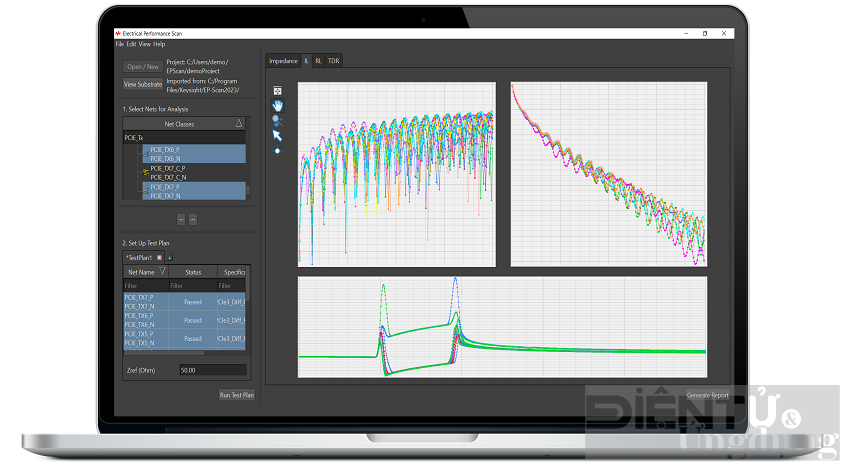Switch to the TDR tab
This screenshot has width=850, height=471.
point(333,61)
